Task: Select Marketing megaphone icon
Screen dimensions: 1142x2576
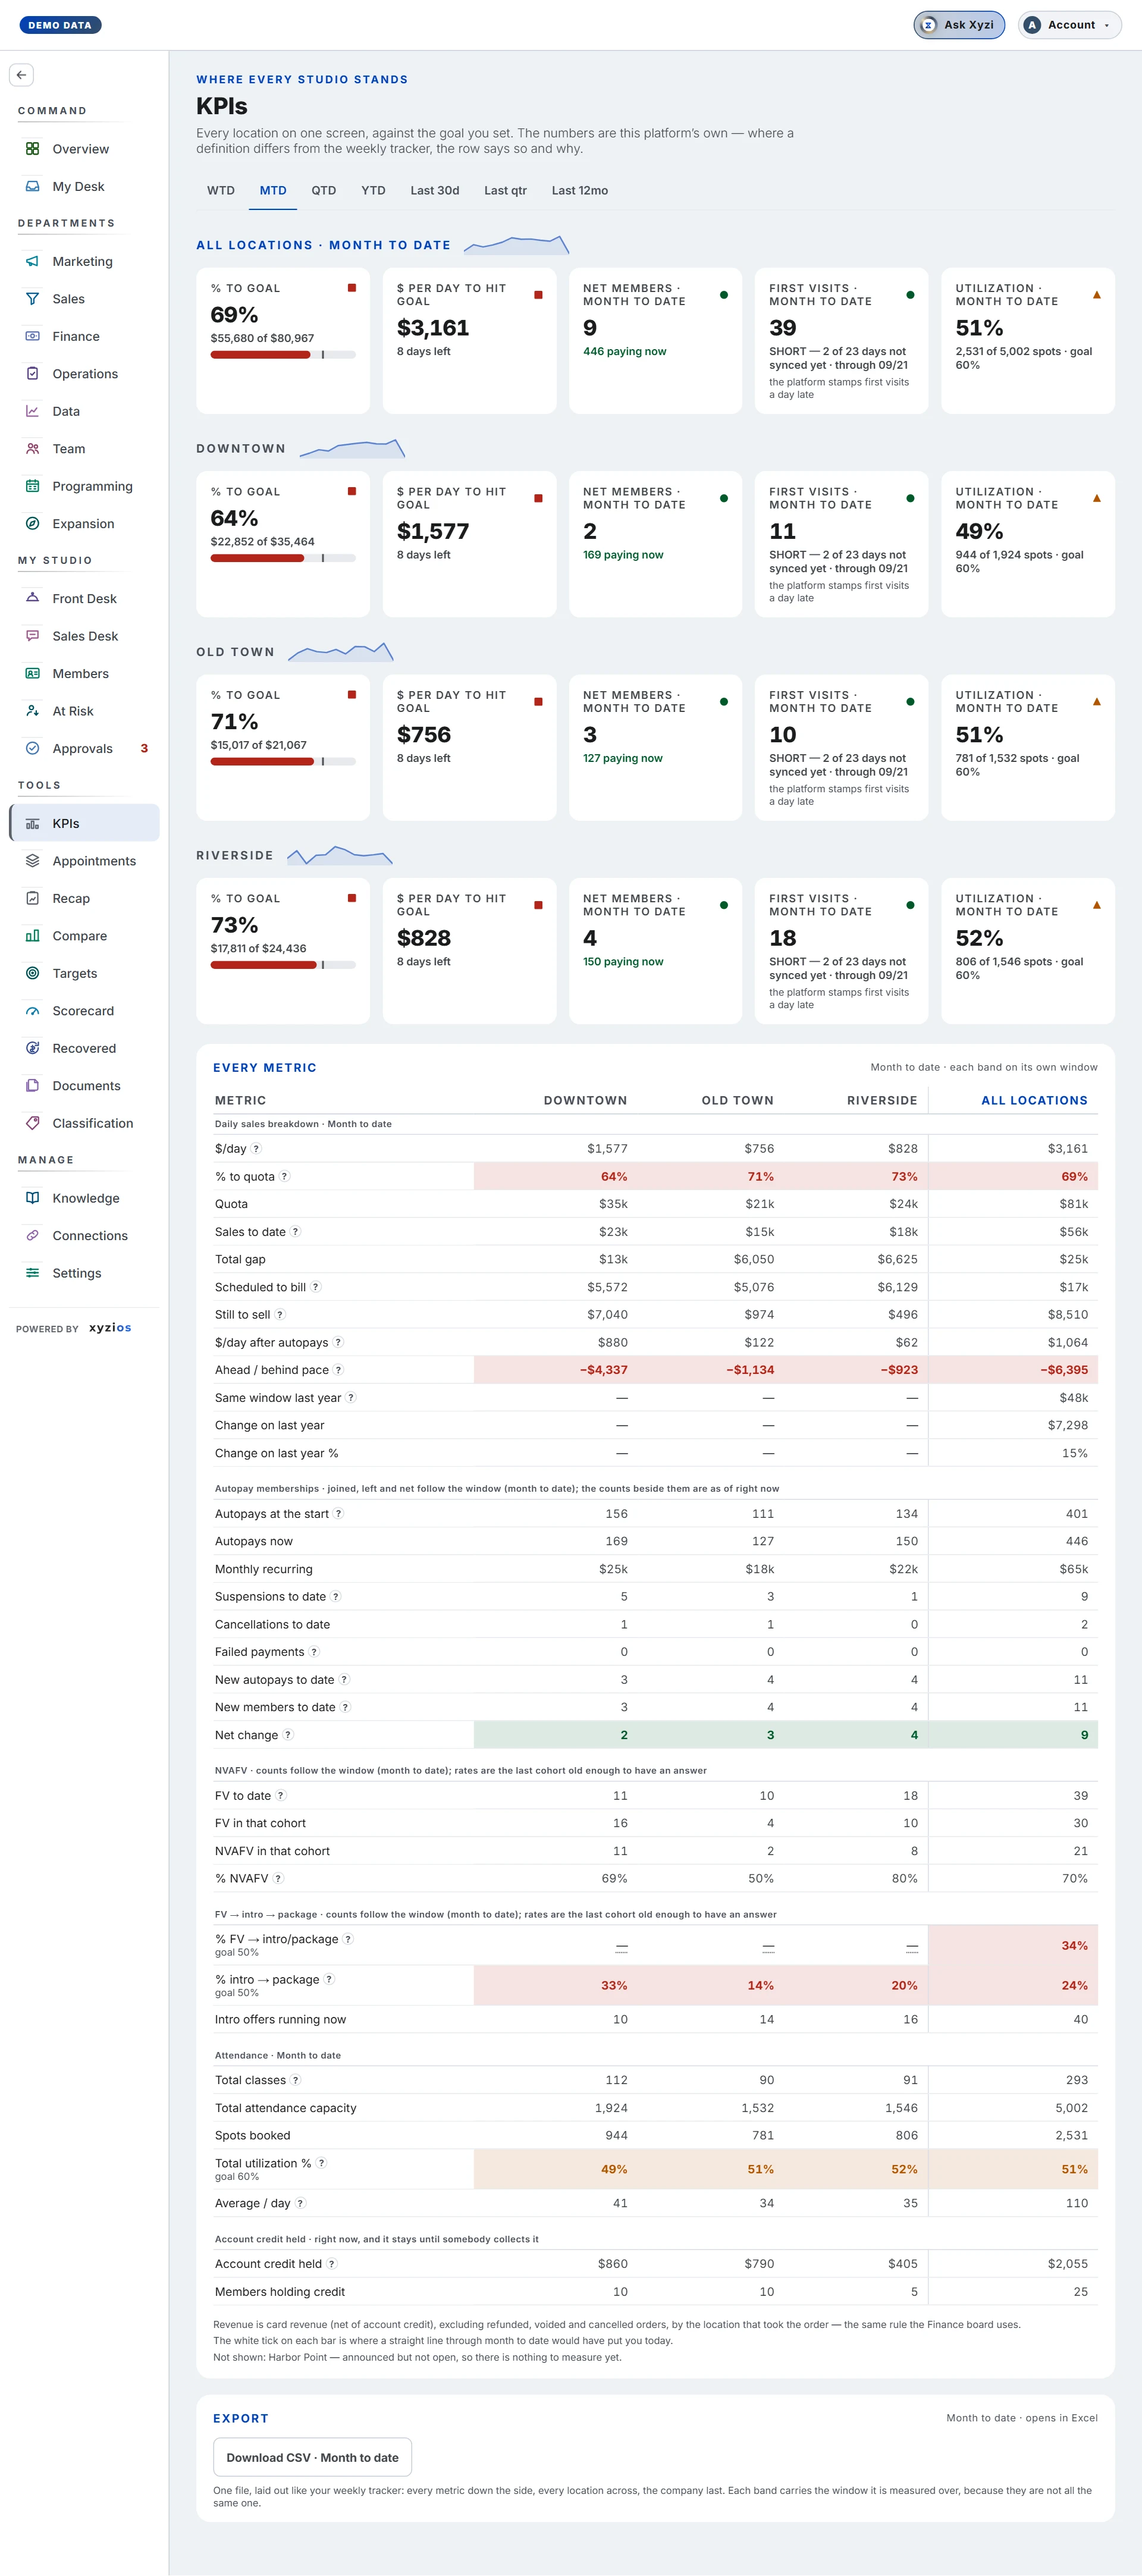Action: (32, 261)
